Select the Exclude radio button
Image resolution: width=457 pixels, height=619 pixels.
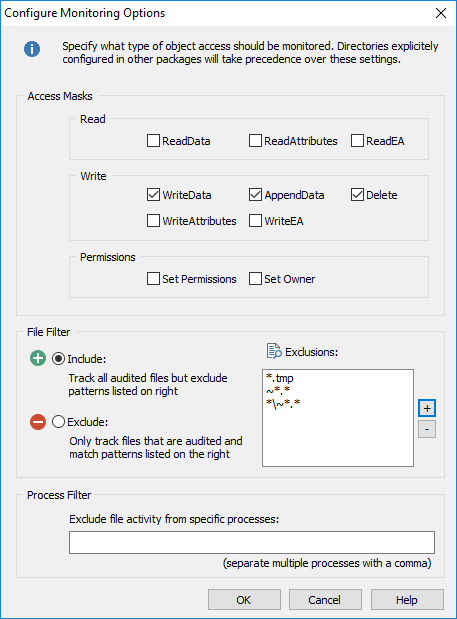point(58,422)
